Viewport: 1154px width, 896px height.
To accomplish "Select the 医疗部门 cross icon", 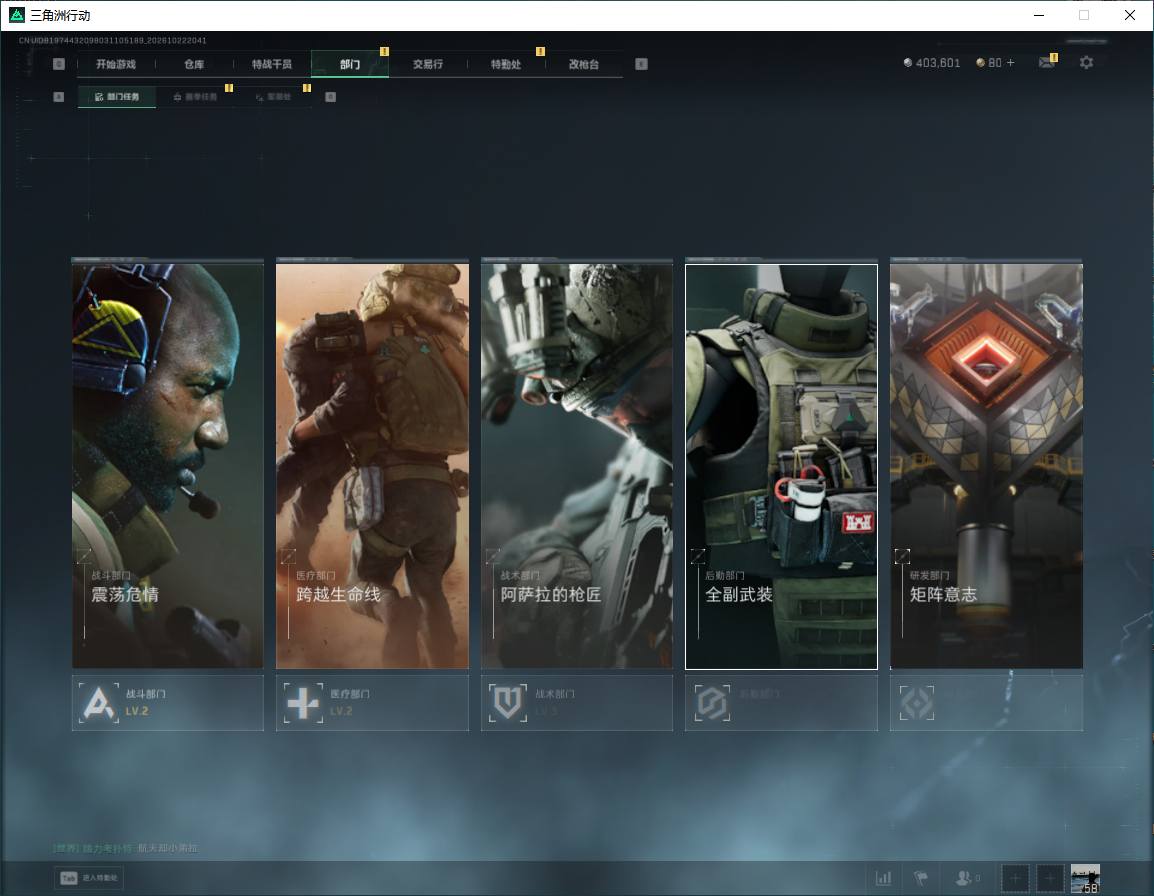I will coord(303,703).
